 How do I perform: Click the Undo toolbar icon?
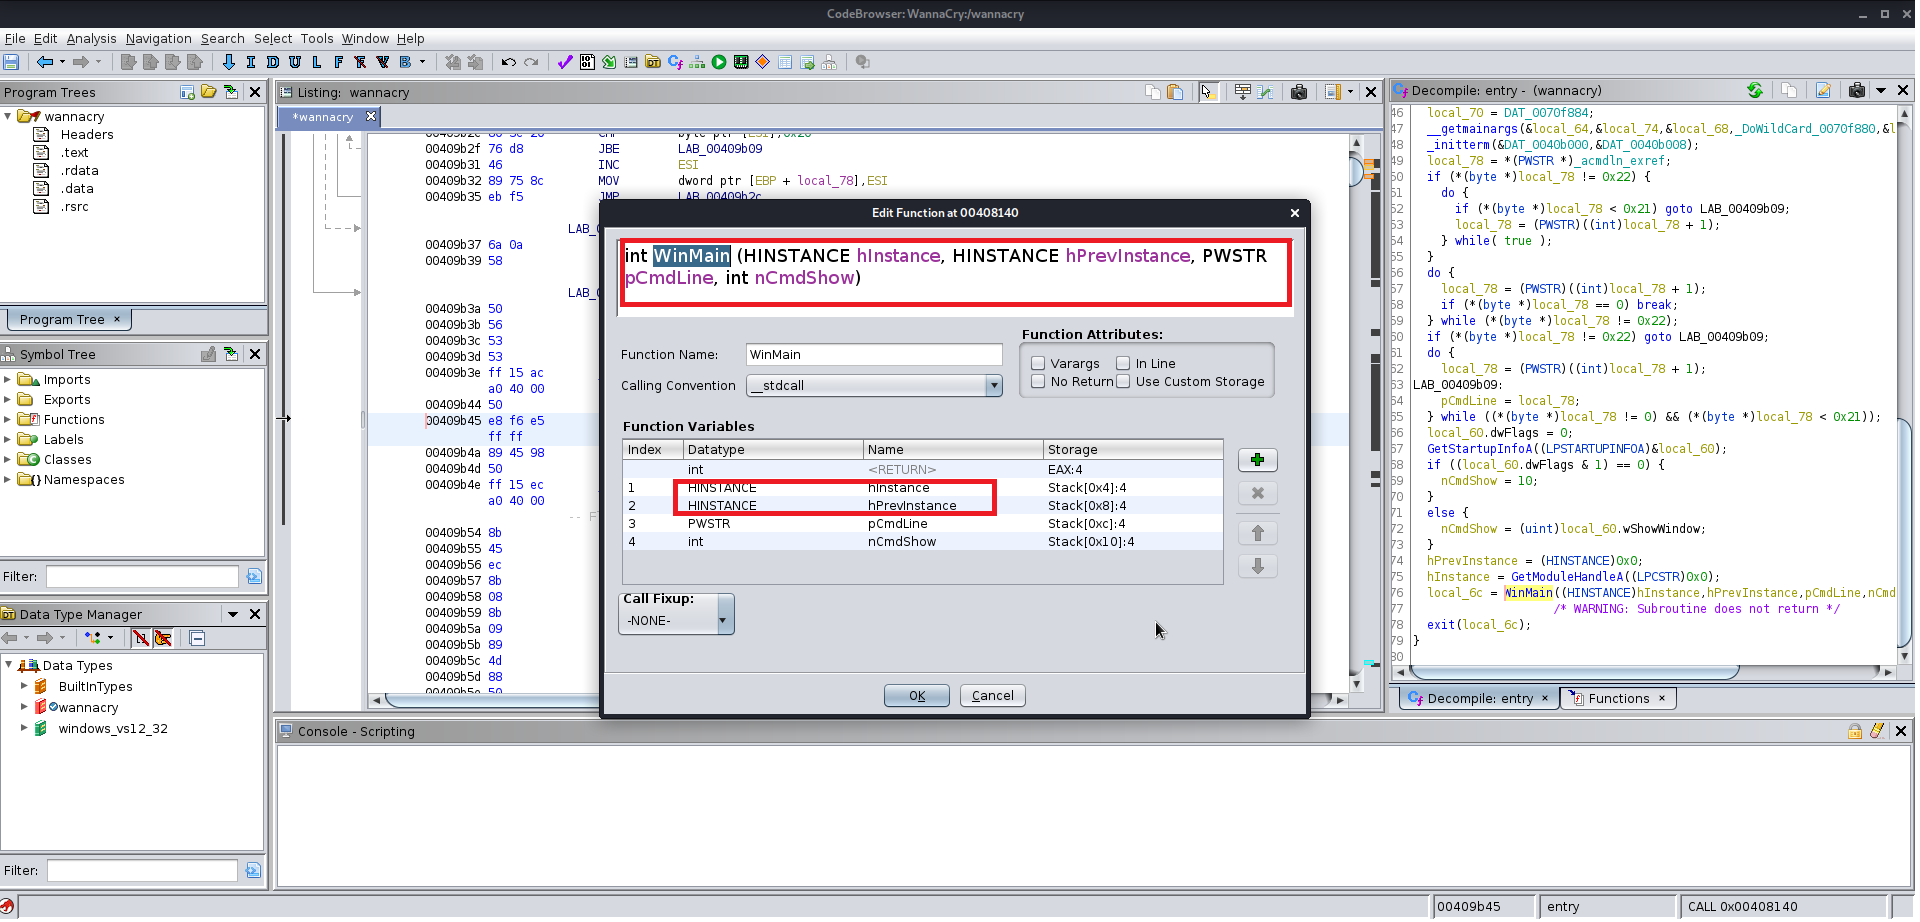[x=508, y=62]
